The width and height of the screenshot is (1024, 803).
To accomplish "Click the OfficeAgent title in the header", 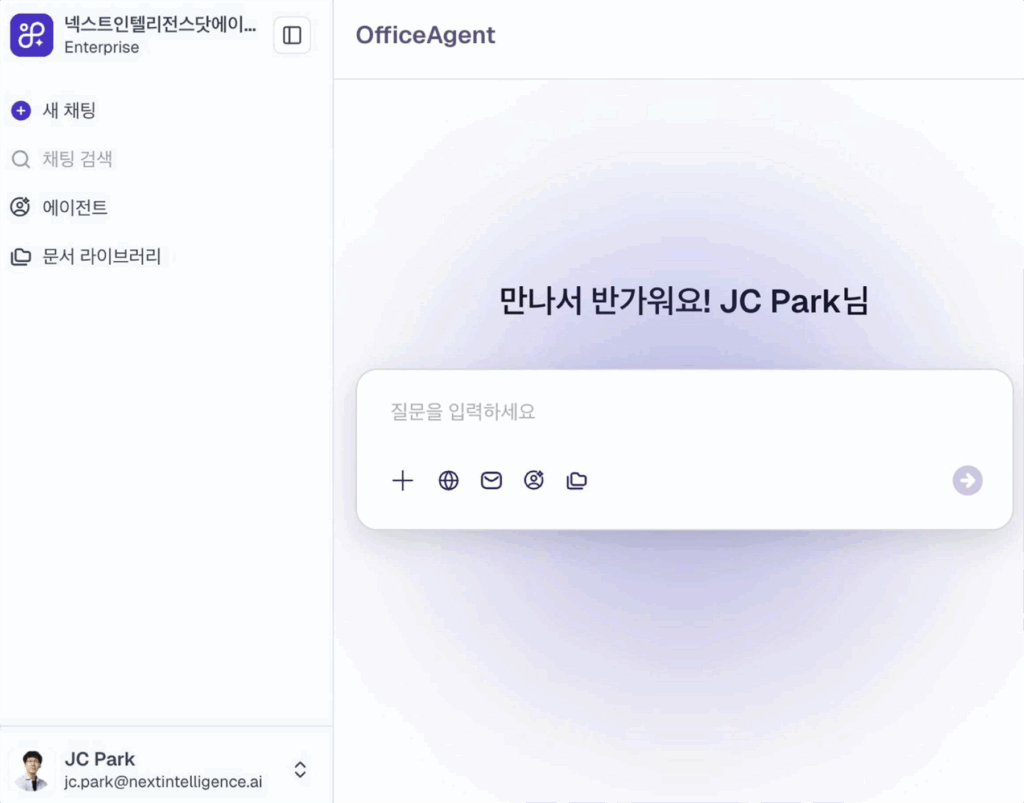I will click(425, 36).
